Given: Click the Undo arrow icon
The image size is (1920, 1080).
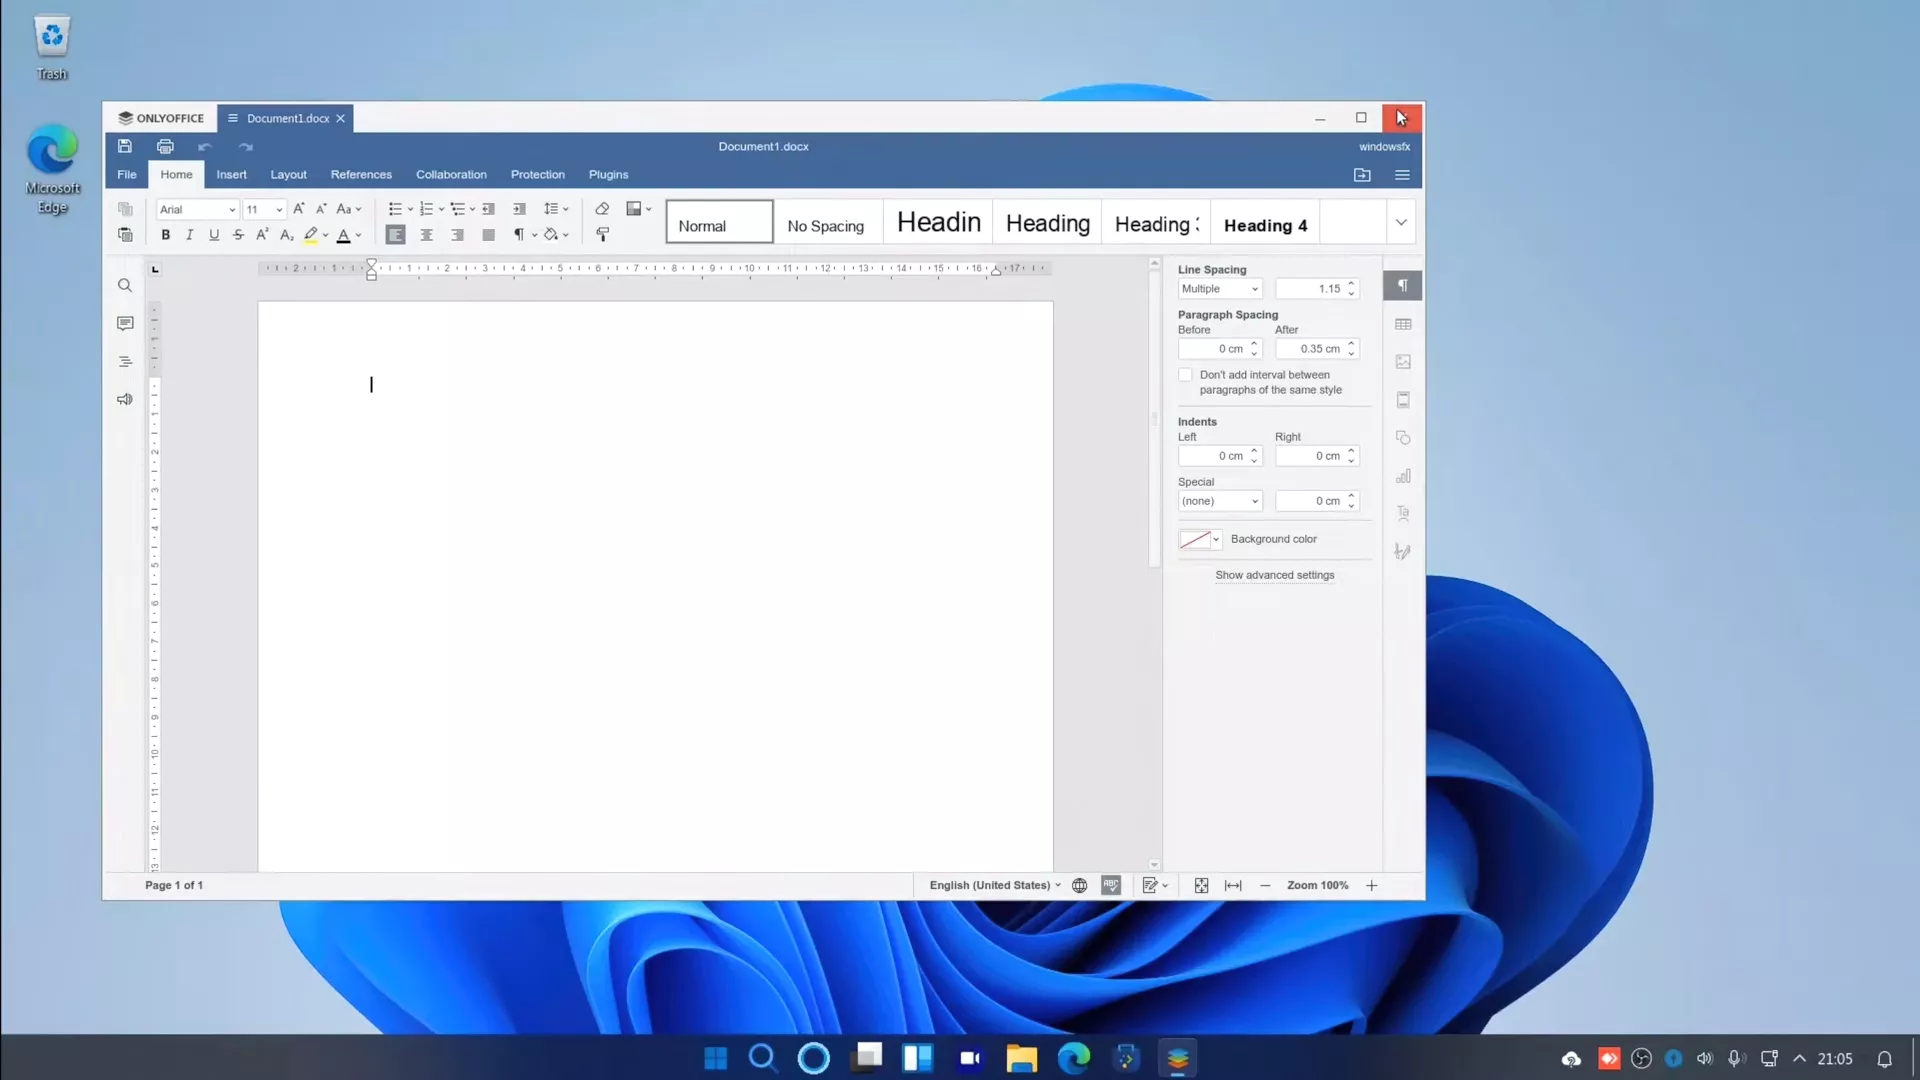Looking at the screenshot, I should (205, 147).
